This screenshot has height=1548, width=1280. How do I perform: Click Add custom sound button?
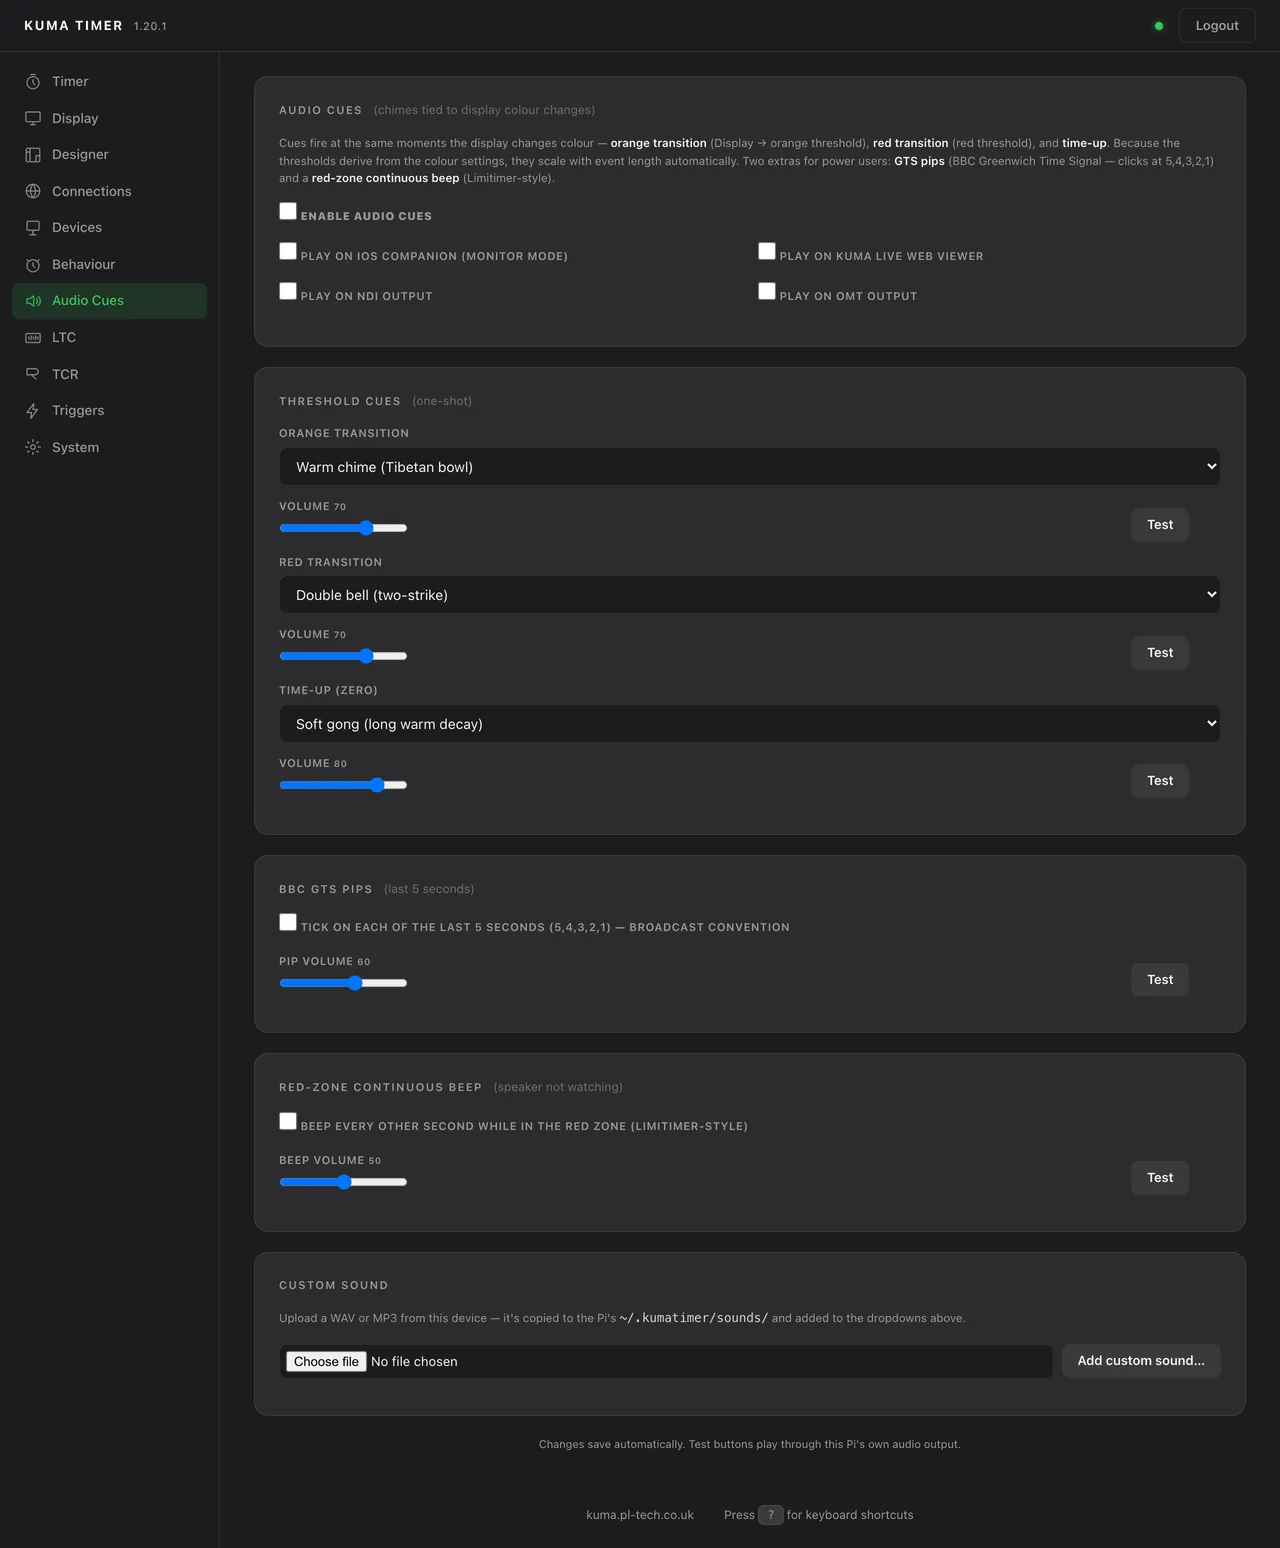coord(1141,1361)
